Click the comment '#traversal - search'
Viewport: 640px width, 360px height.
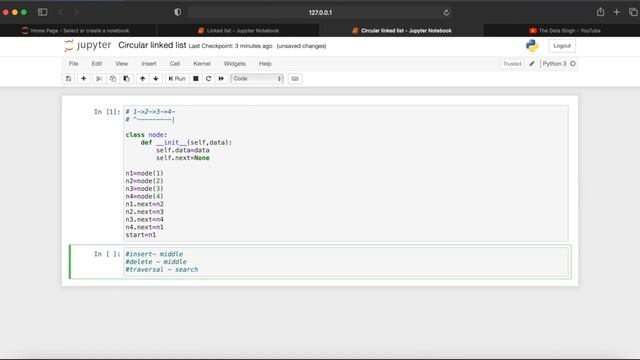162,269
